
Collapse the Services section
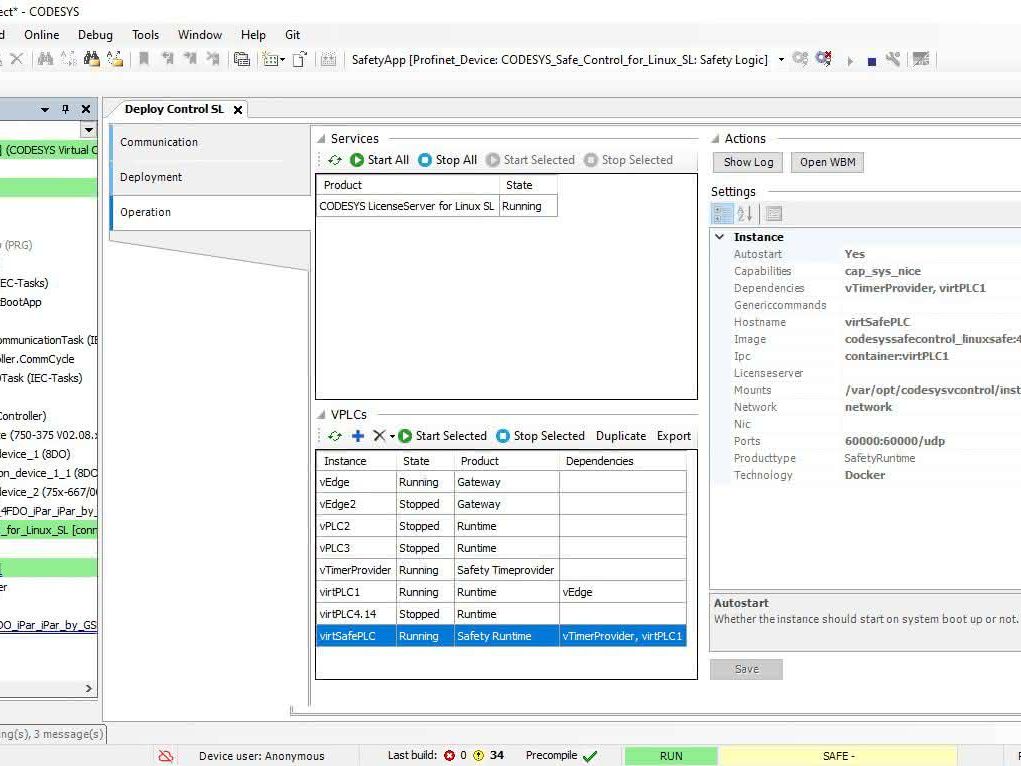(x=321, y=139)
